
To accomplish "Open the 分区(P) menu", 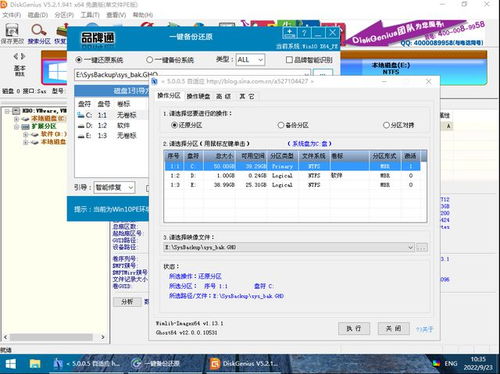I will [64, 15].
